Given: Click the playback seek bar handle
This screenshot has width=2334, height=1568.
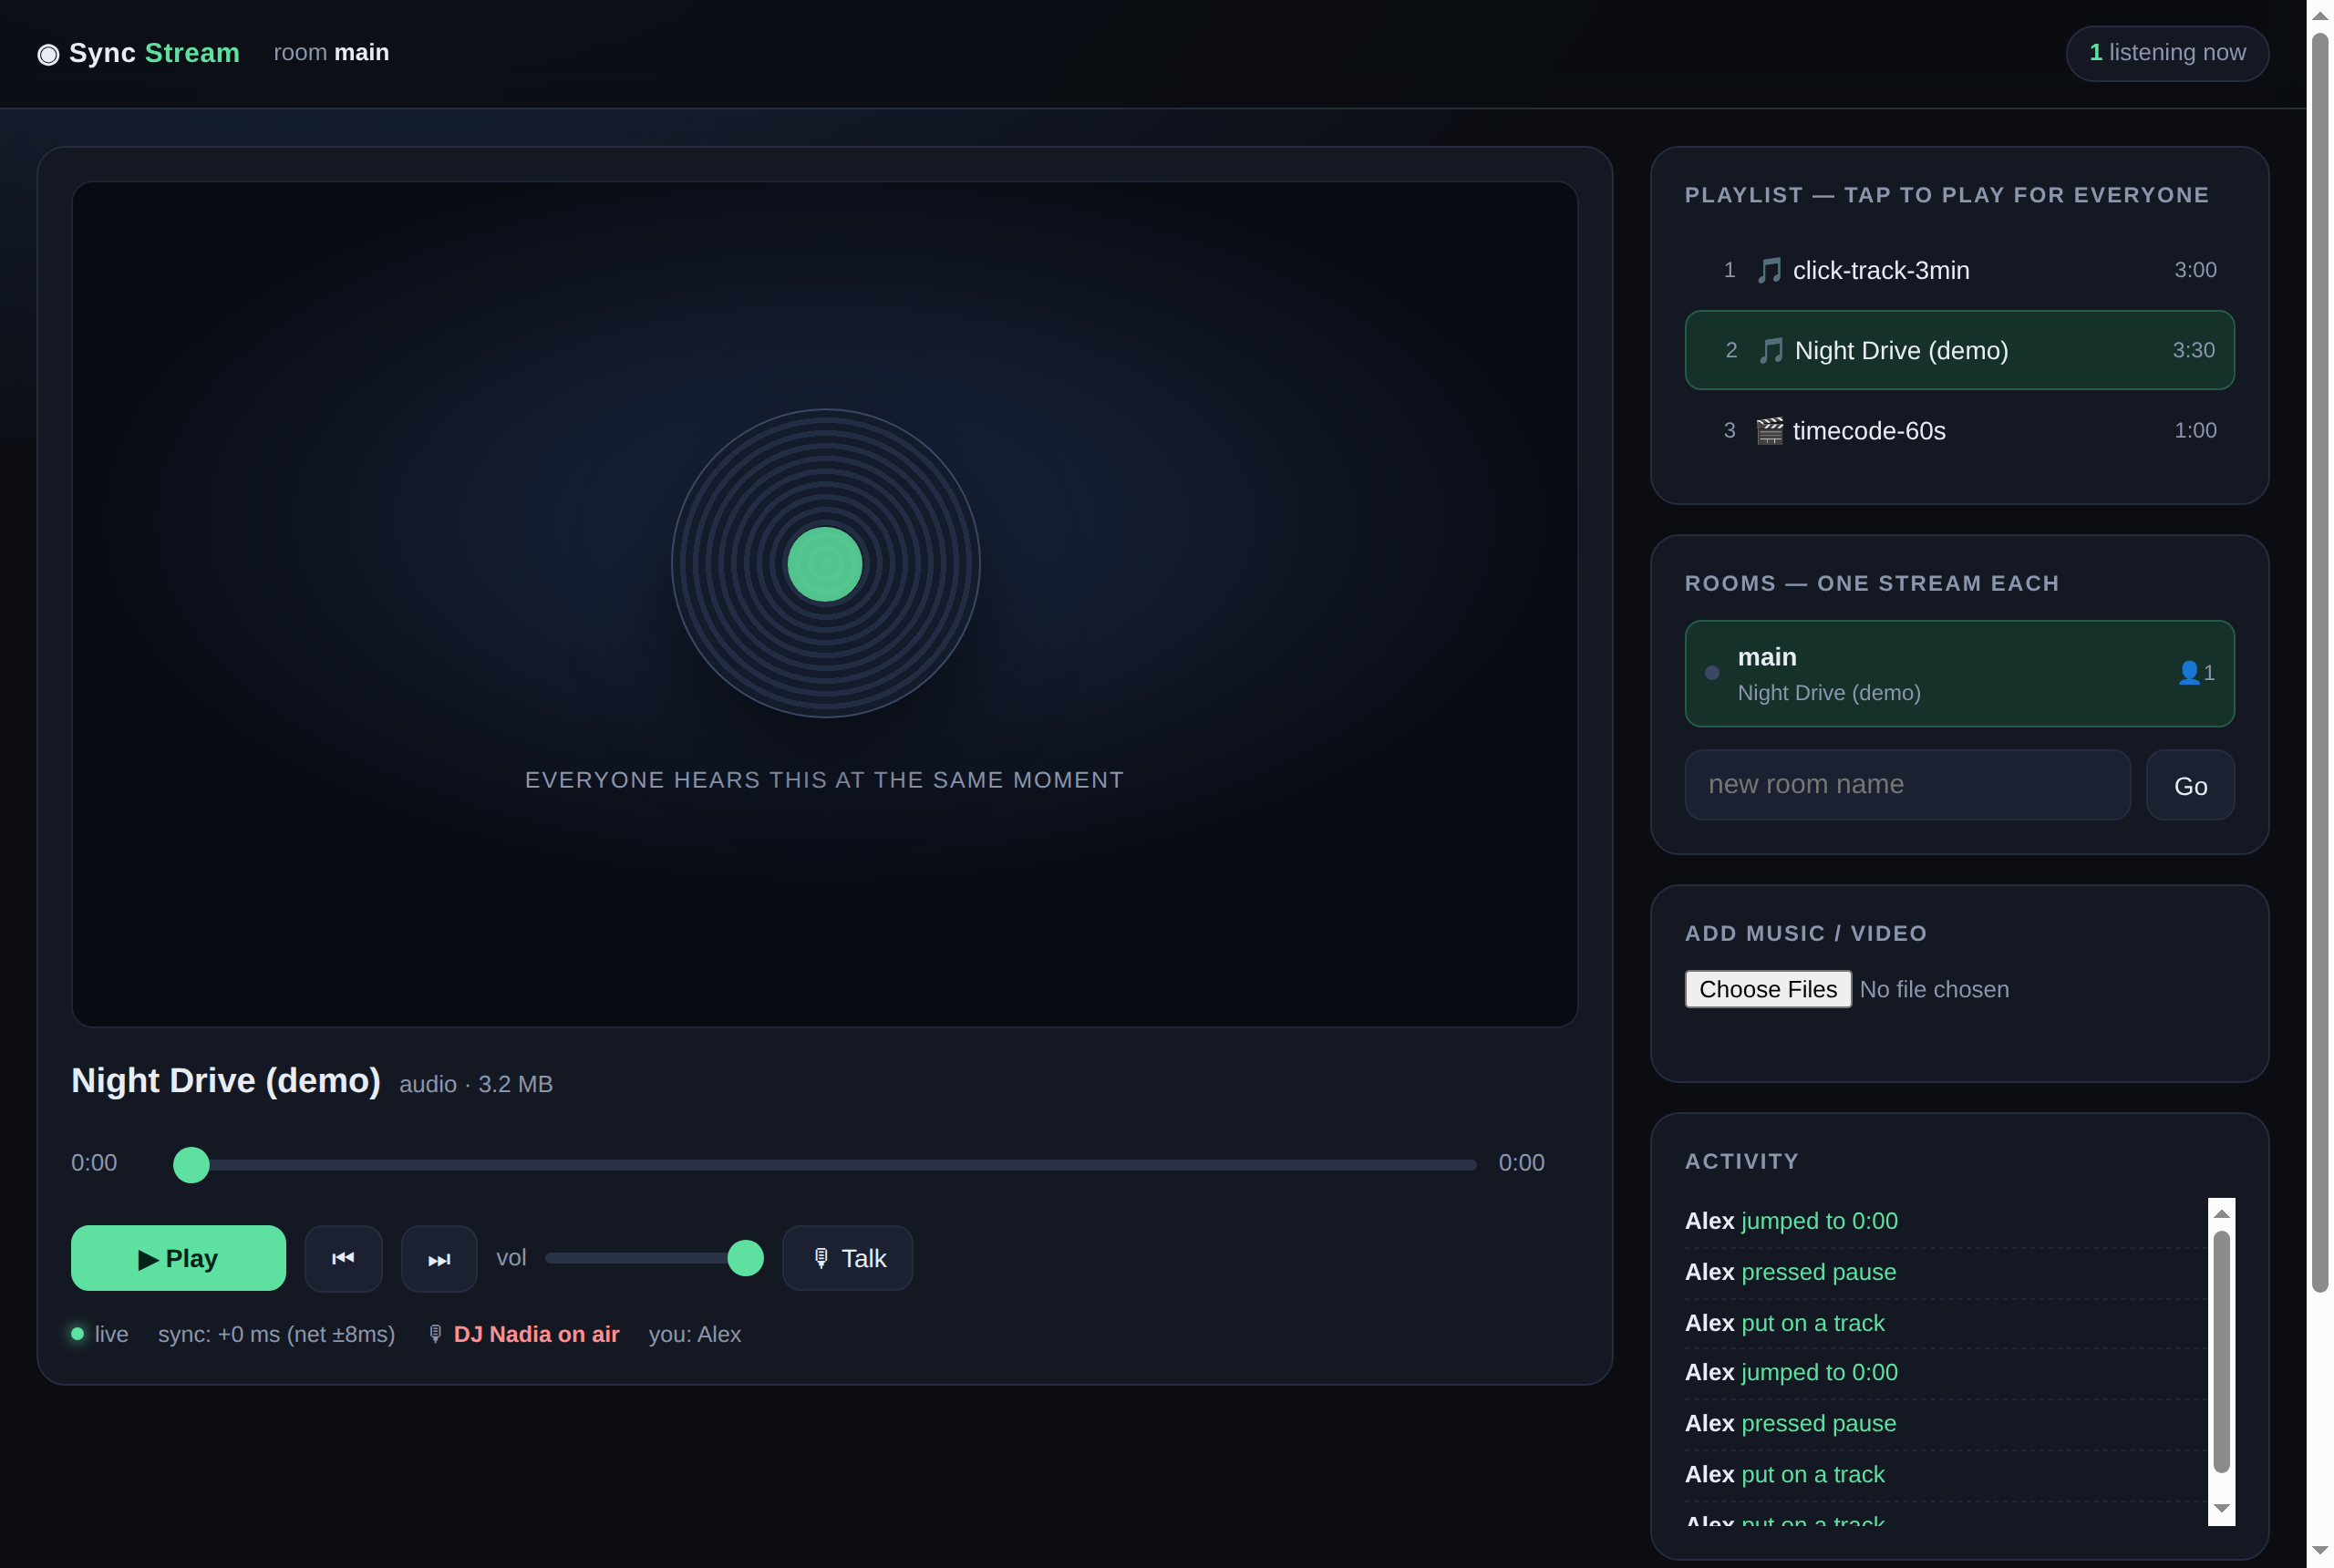Looking at the screenshot, I should click(191, 1164).
